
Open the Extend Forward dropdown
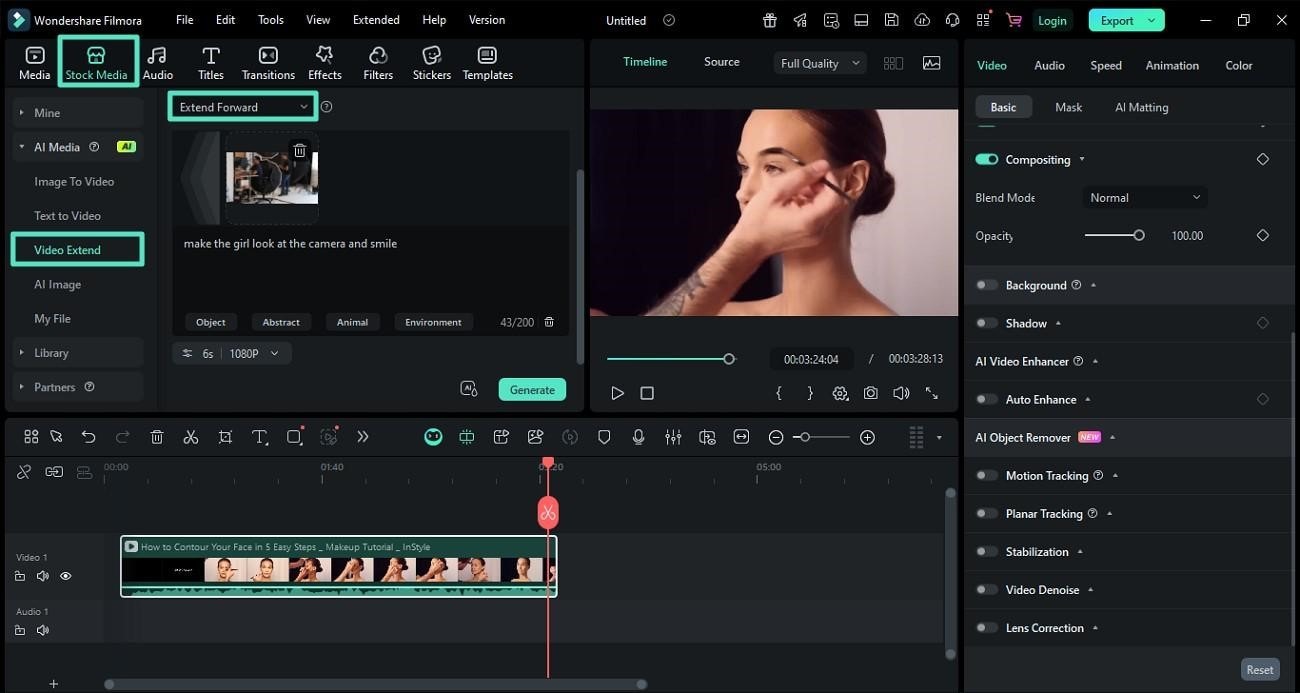[x=242, y=106]
